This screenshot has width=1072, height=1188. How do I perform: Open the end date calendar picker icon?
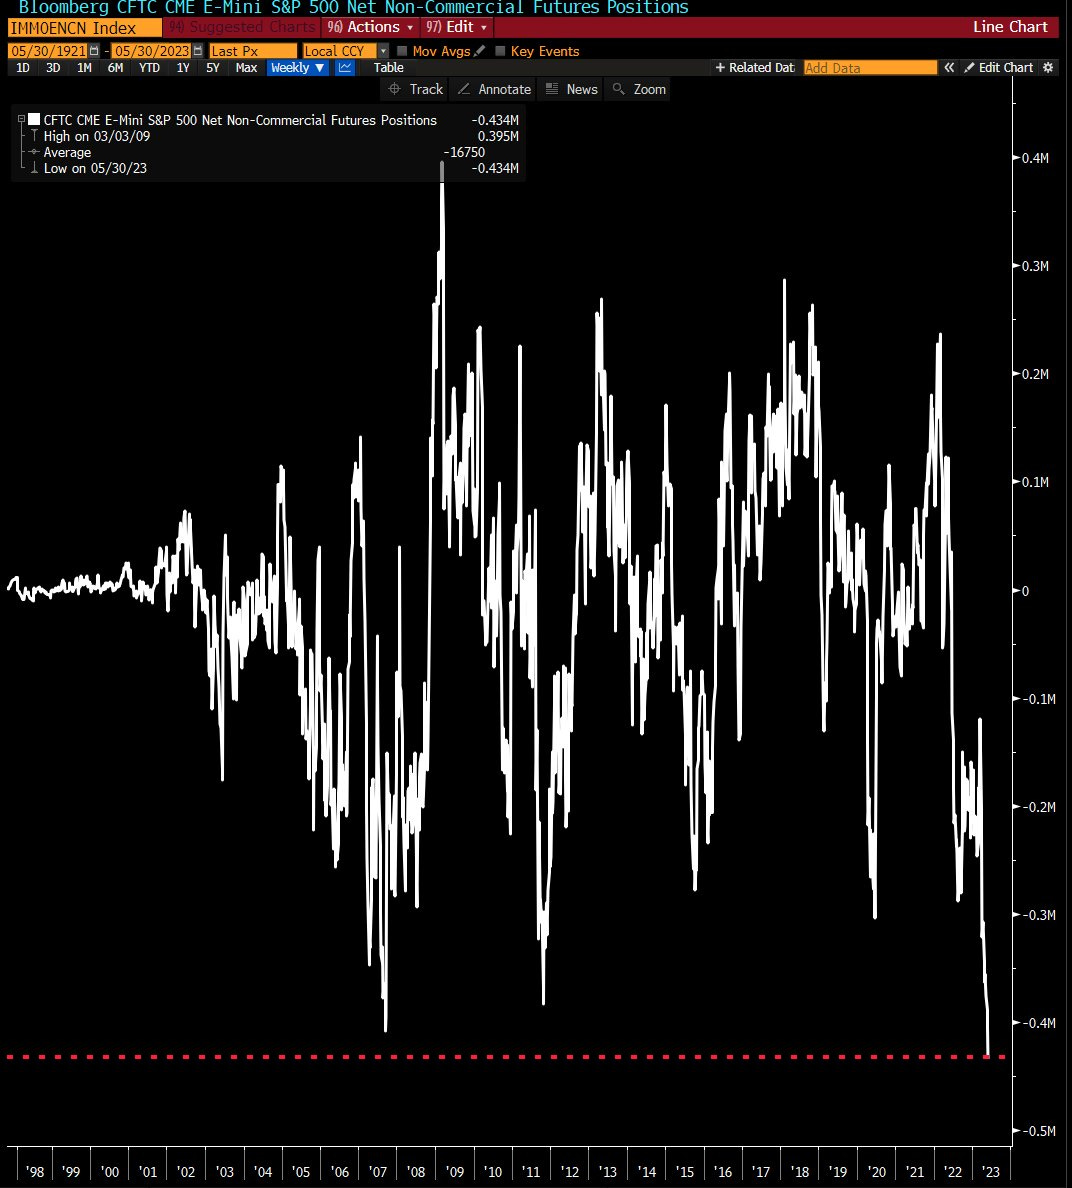[x=198, y=51]
